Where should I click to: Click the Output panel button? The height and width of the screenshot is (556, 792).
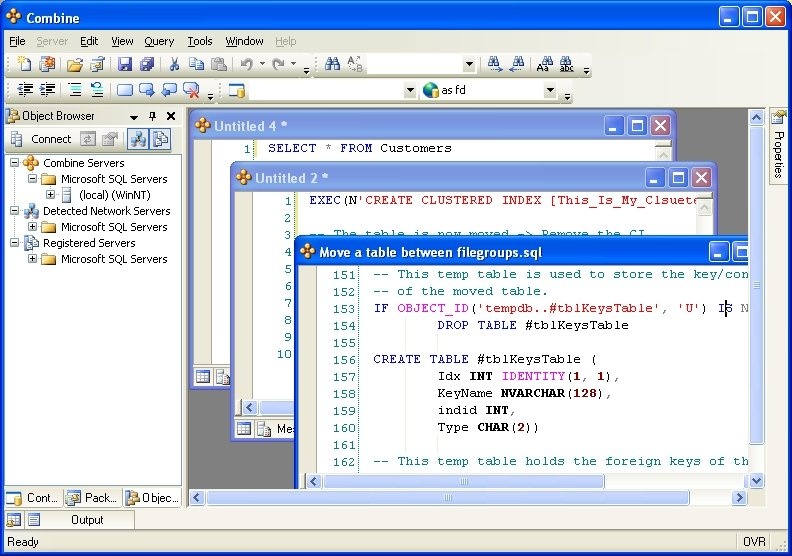coord(87,520)
